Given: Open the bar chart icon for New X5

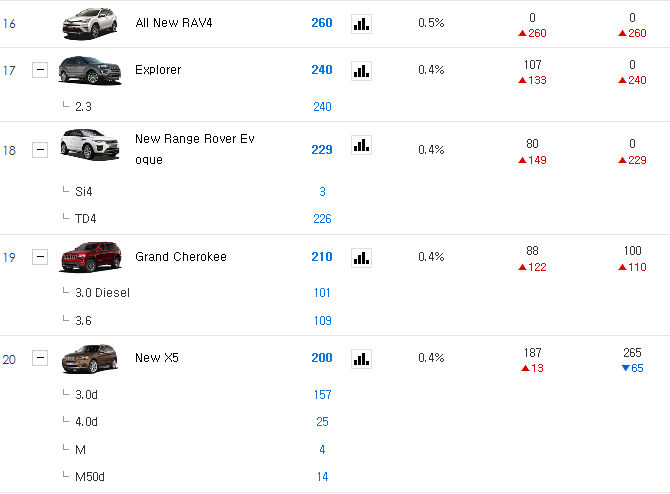Looking at the screenshot, I should click(361, 359).
